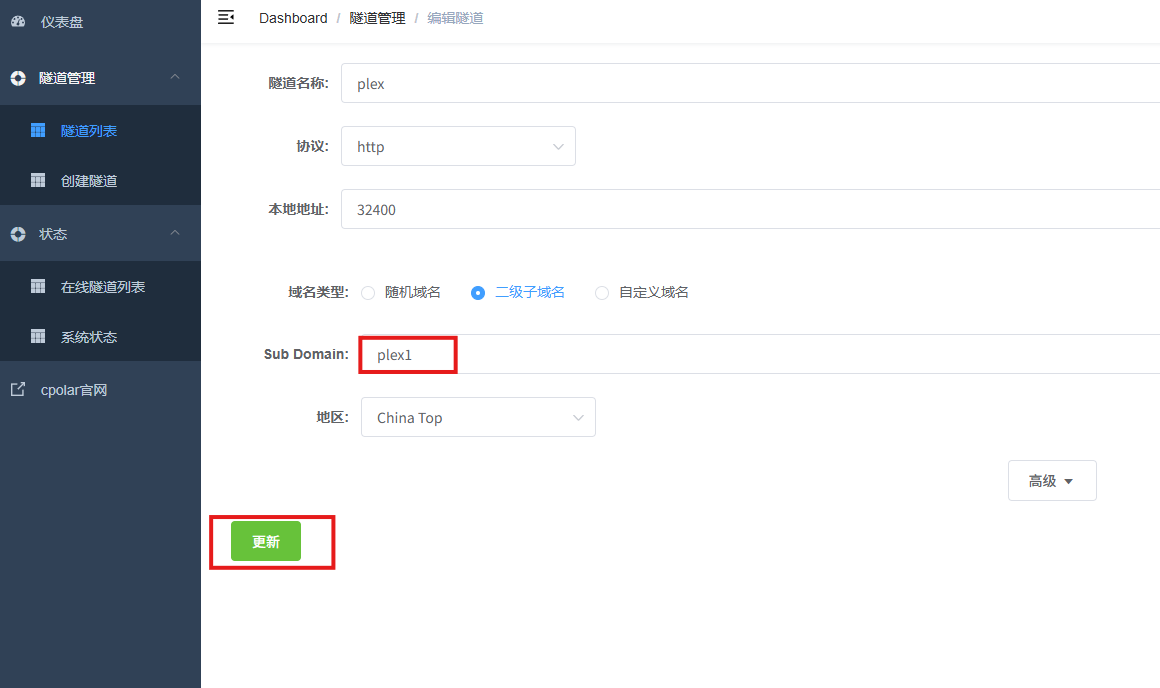Click the circular icon beside 隧道管理
This screenshot has height=688, width=1160.
(18, 78)
